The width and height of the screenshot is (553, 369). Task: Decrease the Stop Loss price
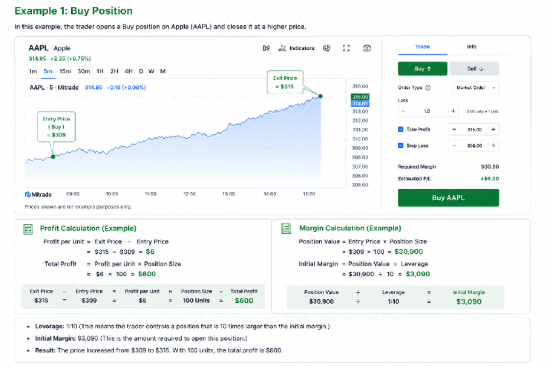point(454,145)
